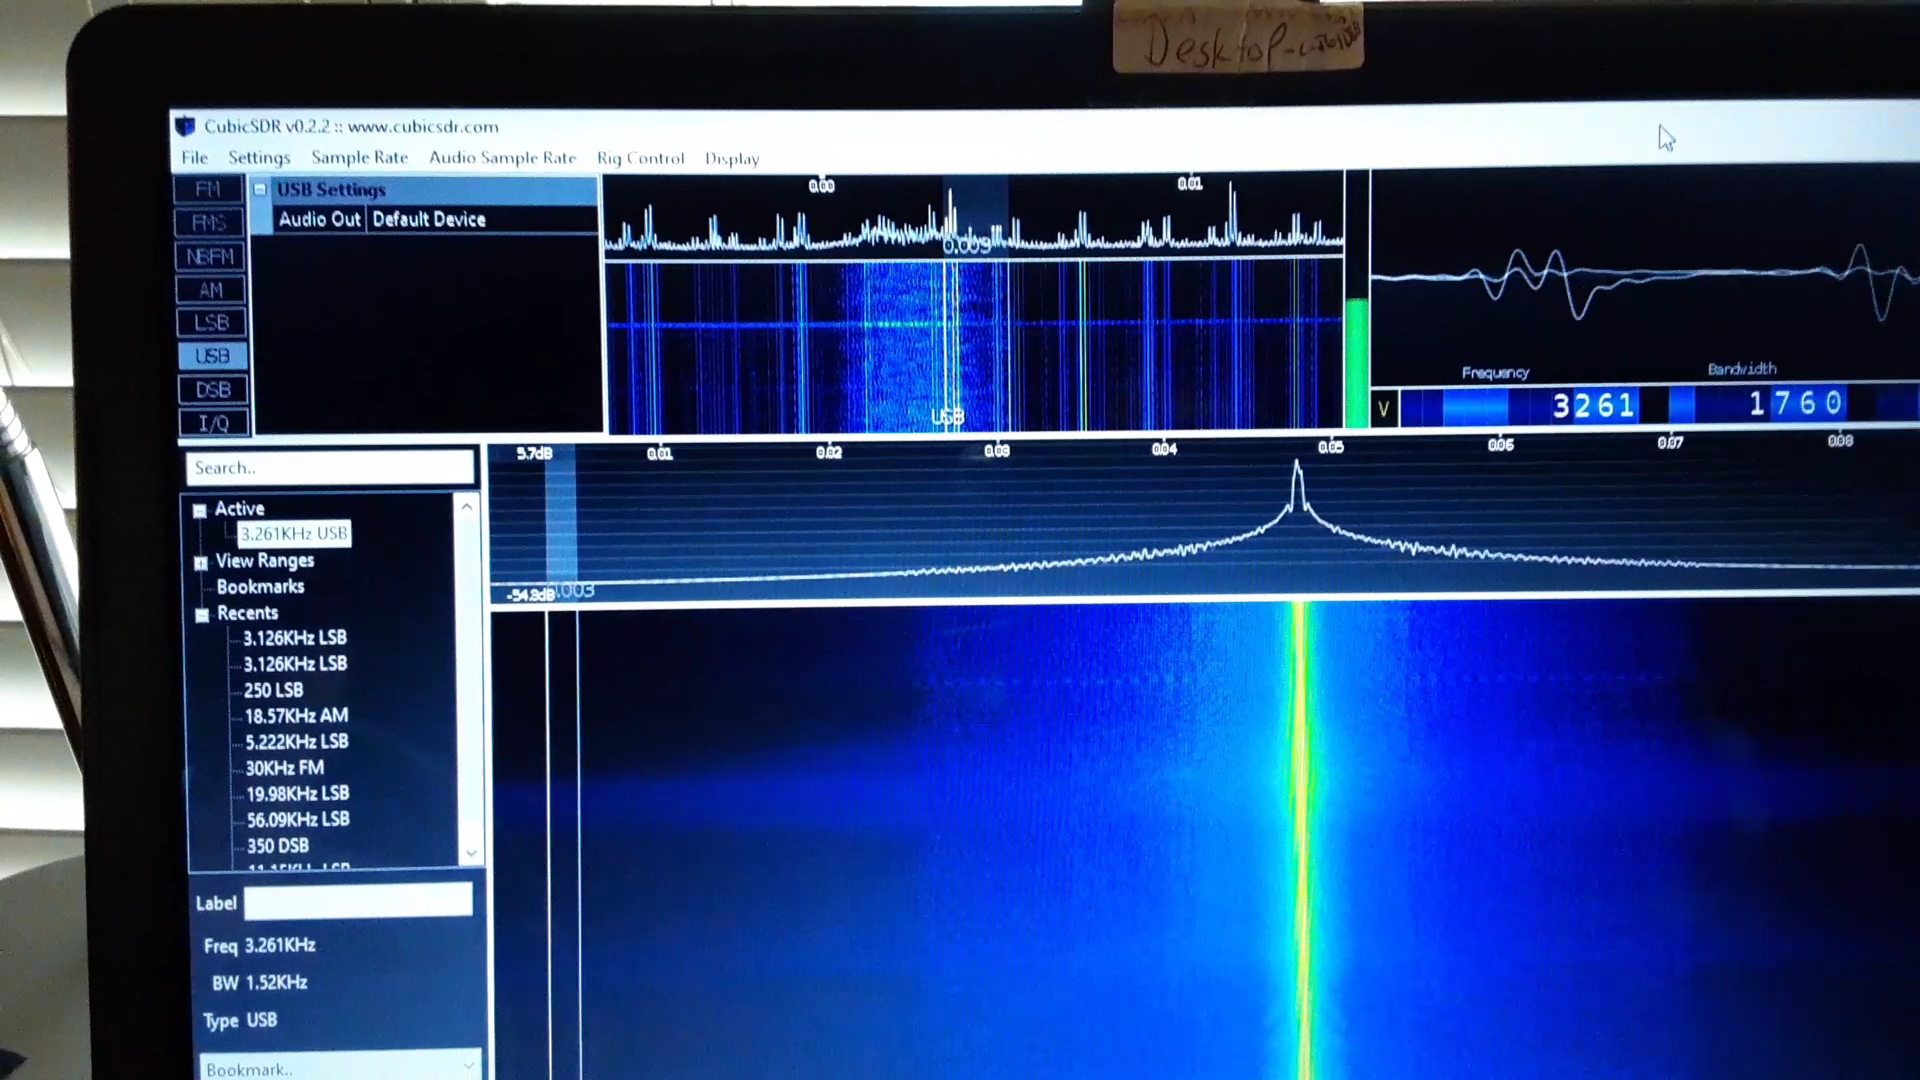Select the DSB mode button

212,389
